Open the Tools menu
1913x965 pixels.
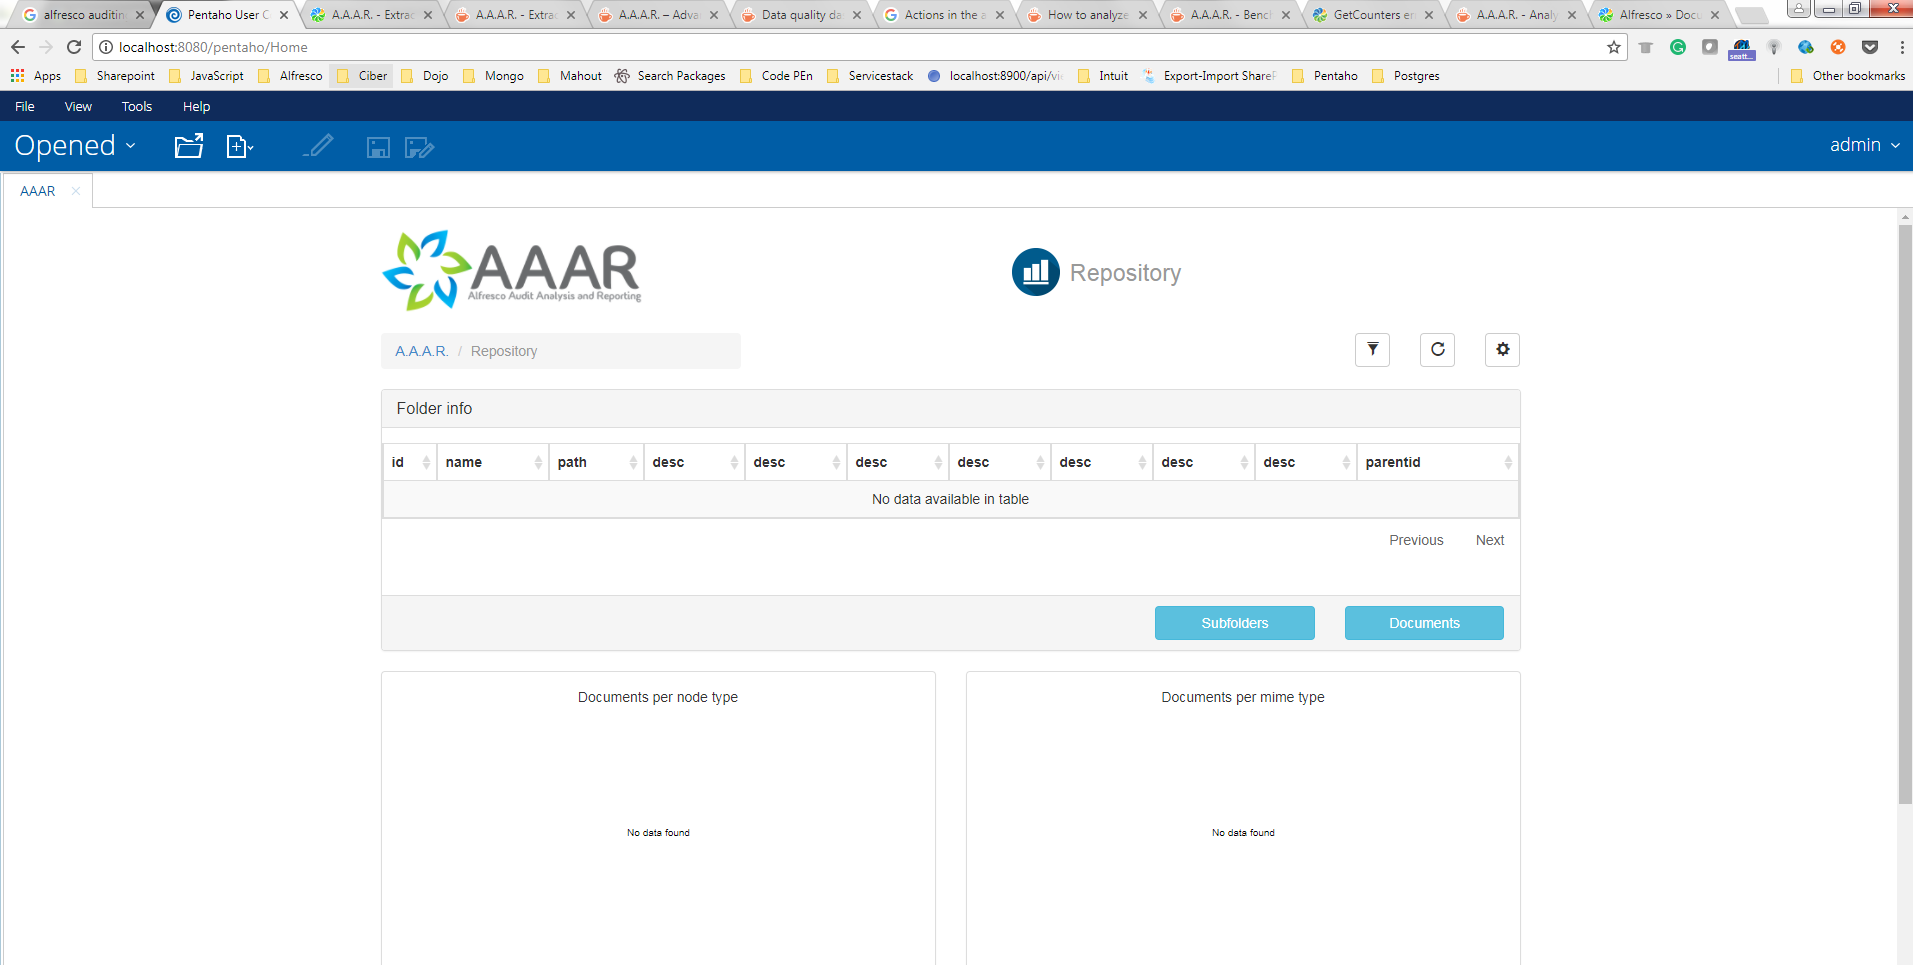[137, 106]
